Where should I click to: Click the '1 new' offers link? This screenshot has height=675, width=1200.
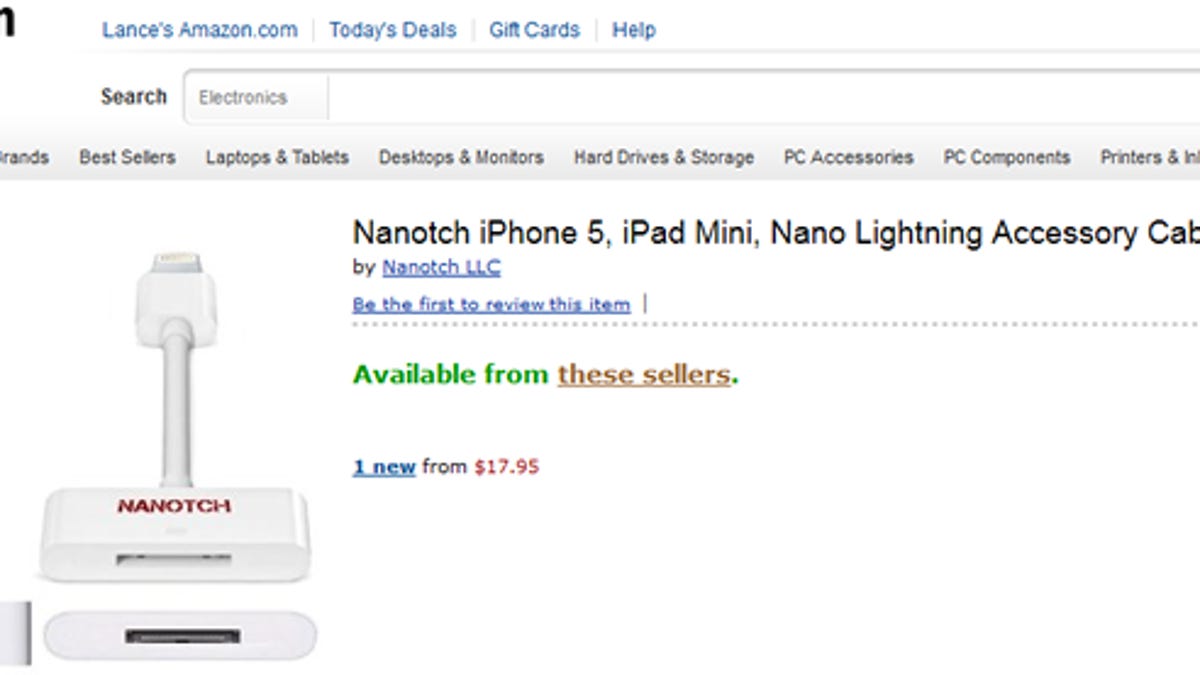point(384,466)
